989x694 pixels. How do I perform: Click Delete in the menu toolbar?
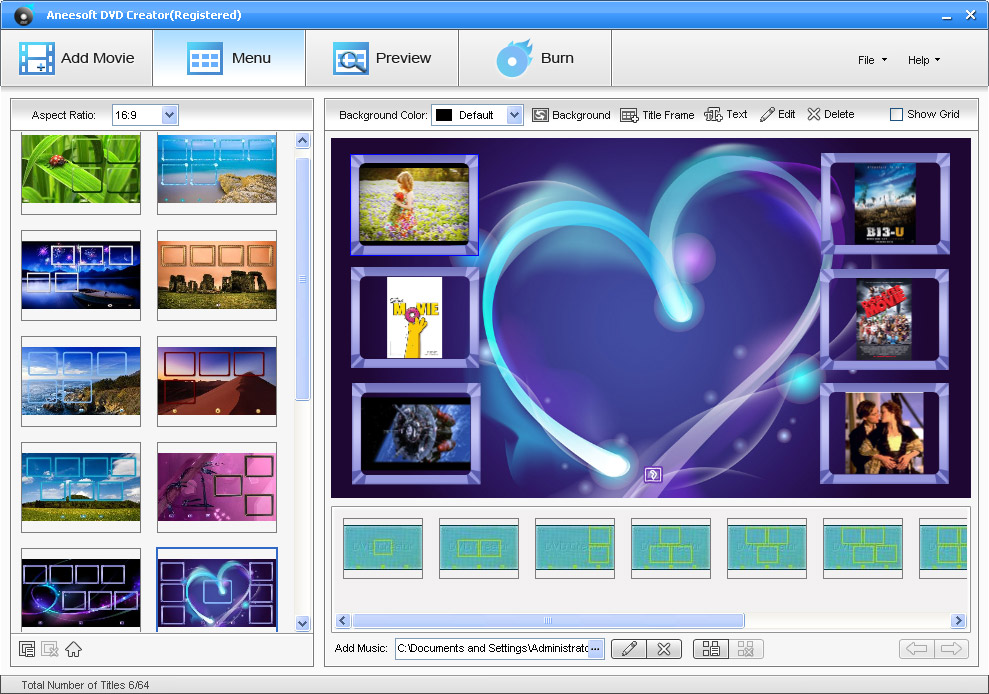click(x=830, y=115)
